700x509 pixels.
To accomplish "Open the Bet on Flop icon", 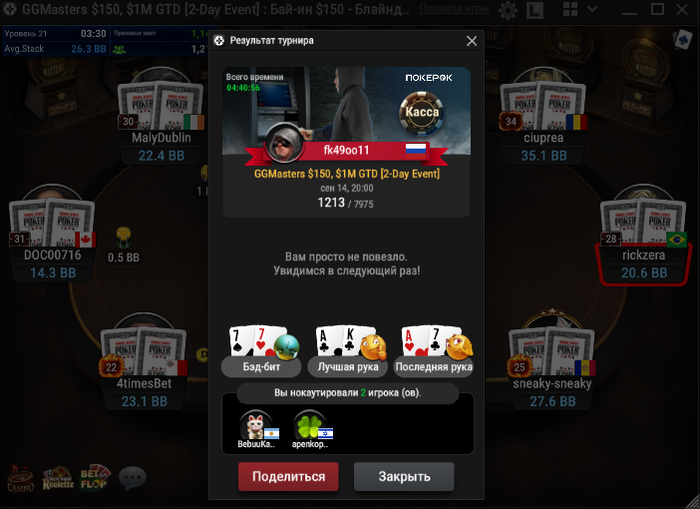I will (x=95, y=477).
